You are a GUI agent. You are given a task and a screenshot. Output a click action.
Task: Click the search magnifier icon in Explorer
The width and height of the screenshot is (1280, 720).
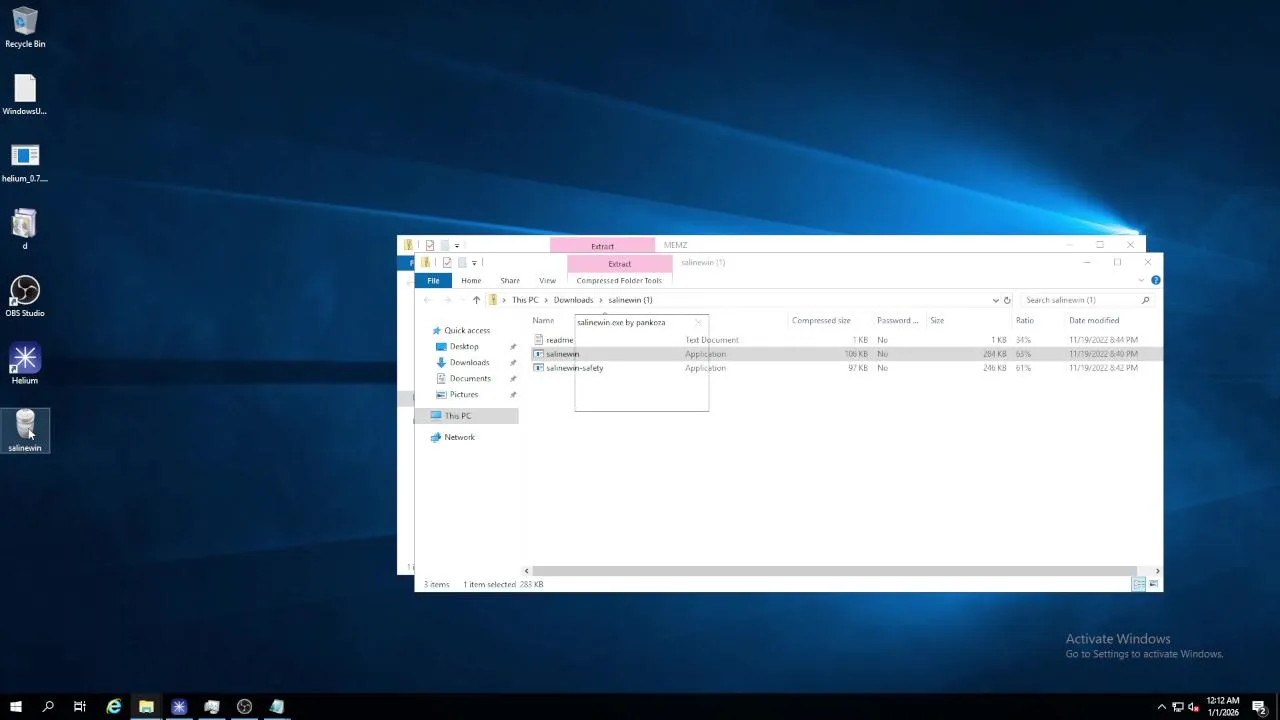click(1146, 300)
